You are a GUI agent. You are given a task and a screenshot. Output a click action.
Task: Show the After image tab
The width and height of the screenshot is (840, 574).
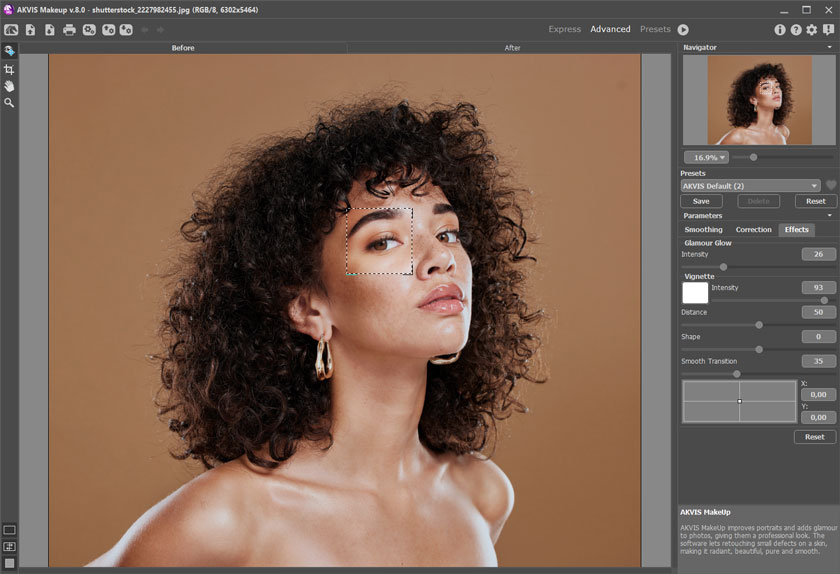[x=512, y=48]
